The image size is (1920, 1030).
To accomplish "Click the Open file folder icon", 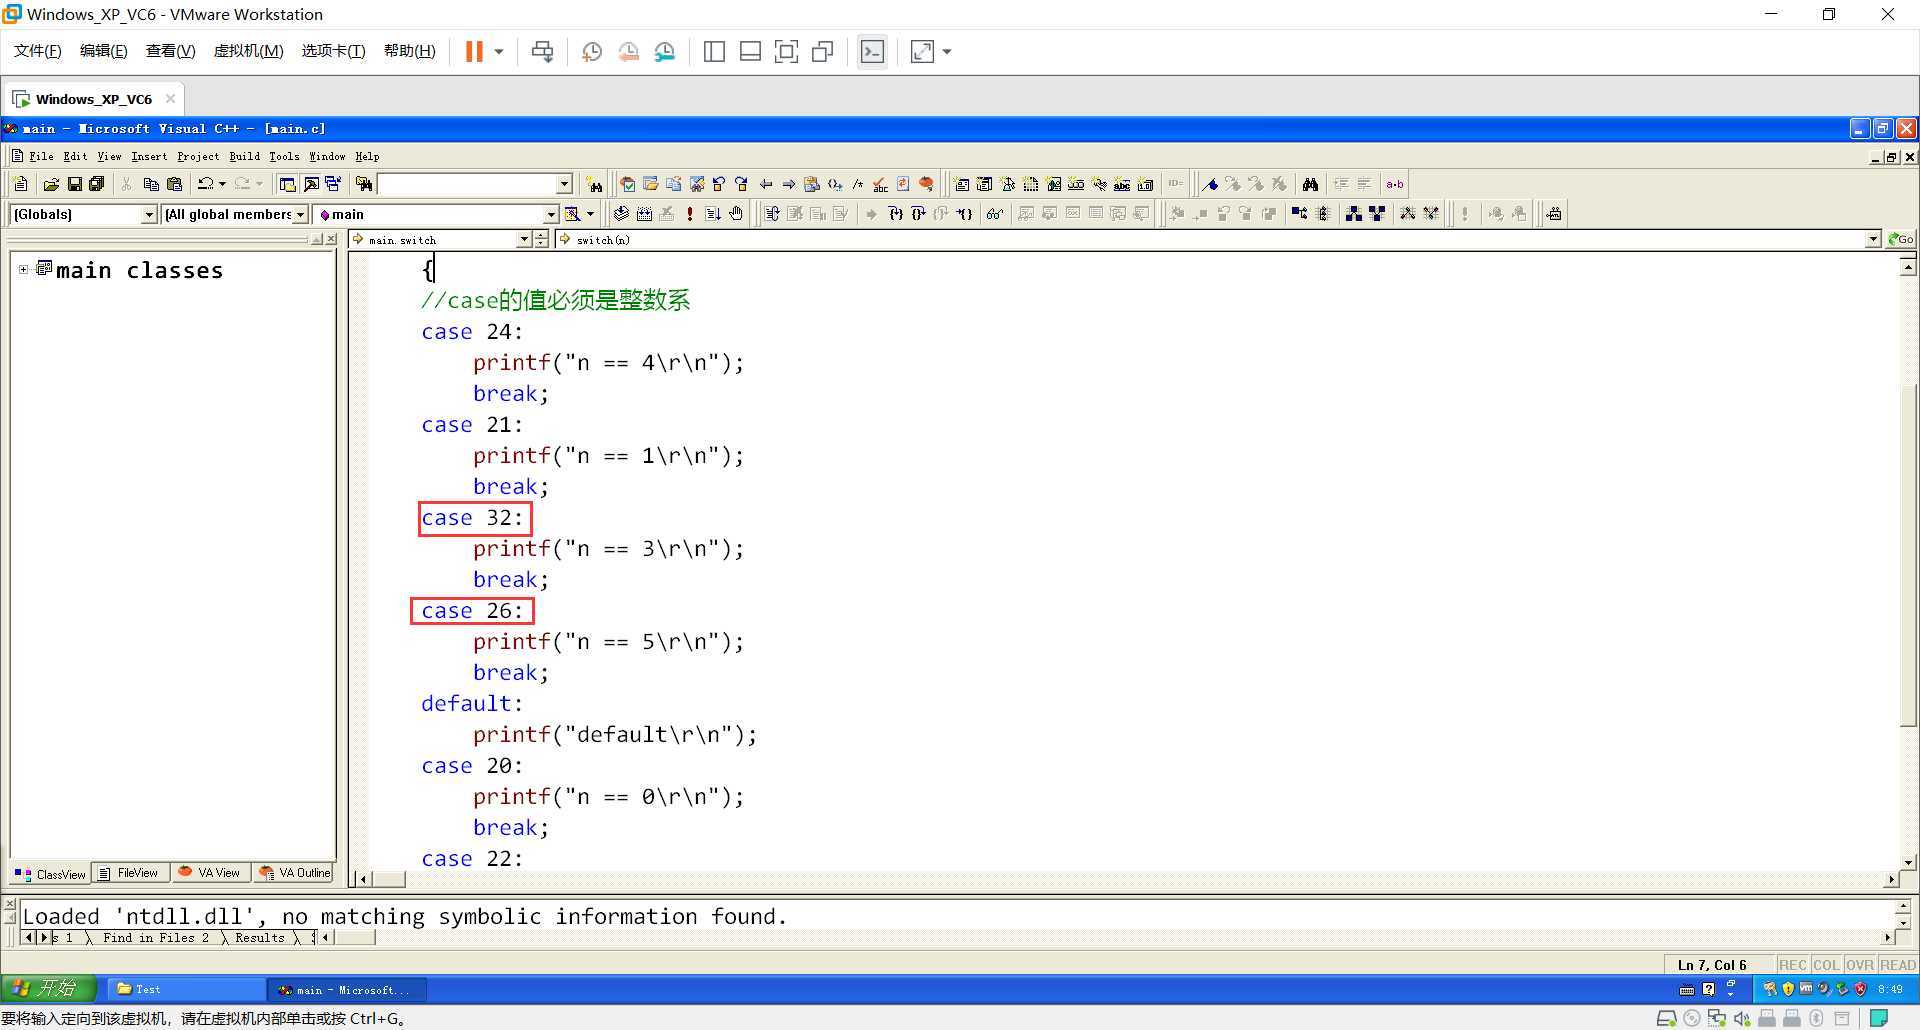I will (51, 184).
